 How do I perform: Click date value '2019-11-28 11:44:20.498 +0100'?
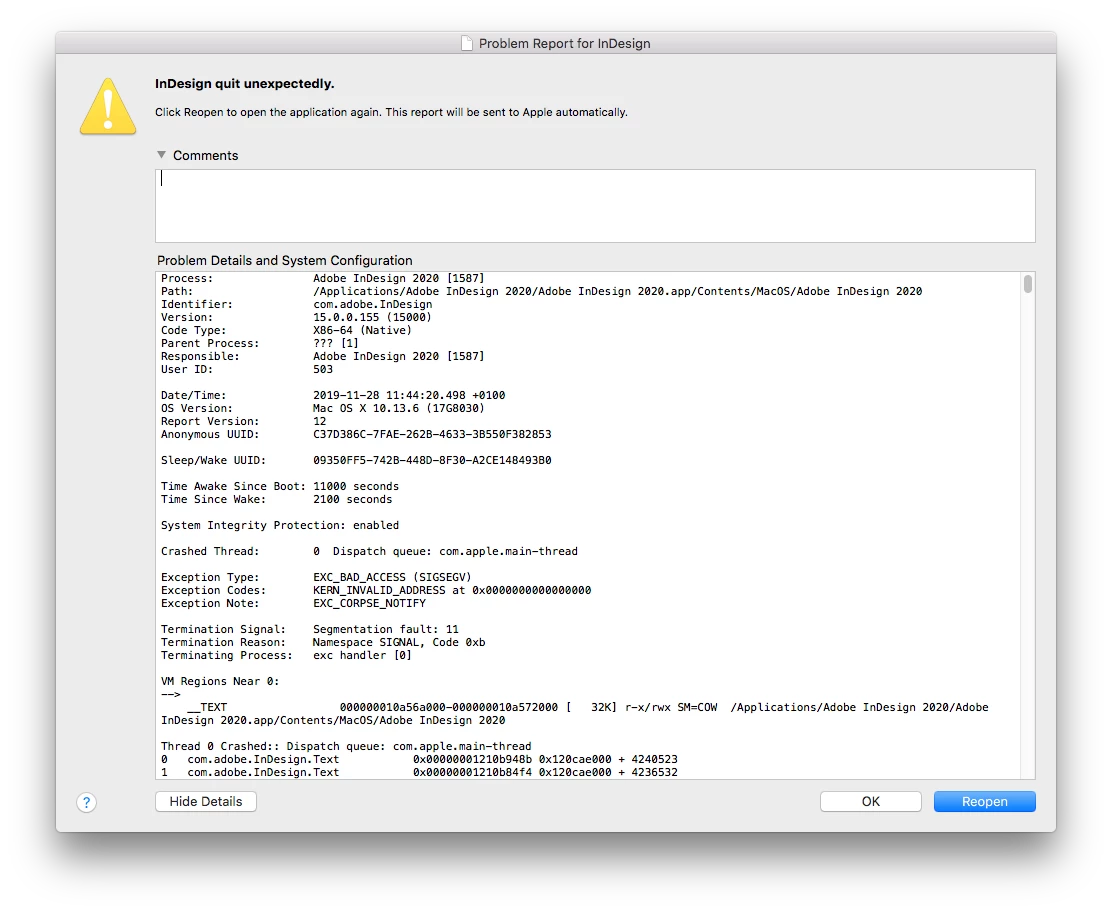tap(409, 395)
